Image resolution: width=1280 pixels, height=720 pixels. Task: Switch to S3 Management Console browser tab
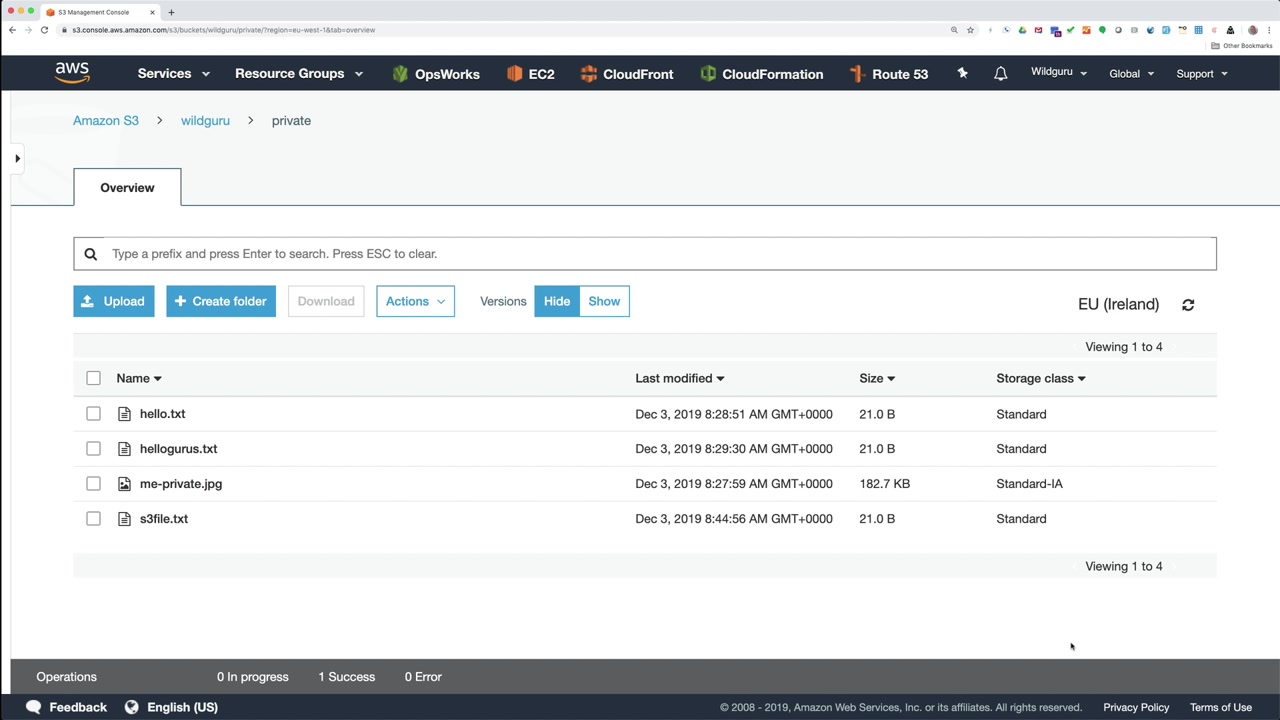pyautogui.click(x=98, y=12)
